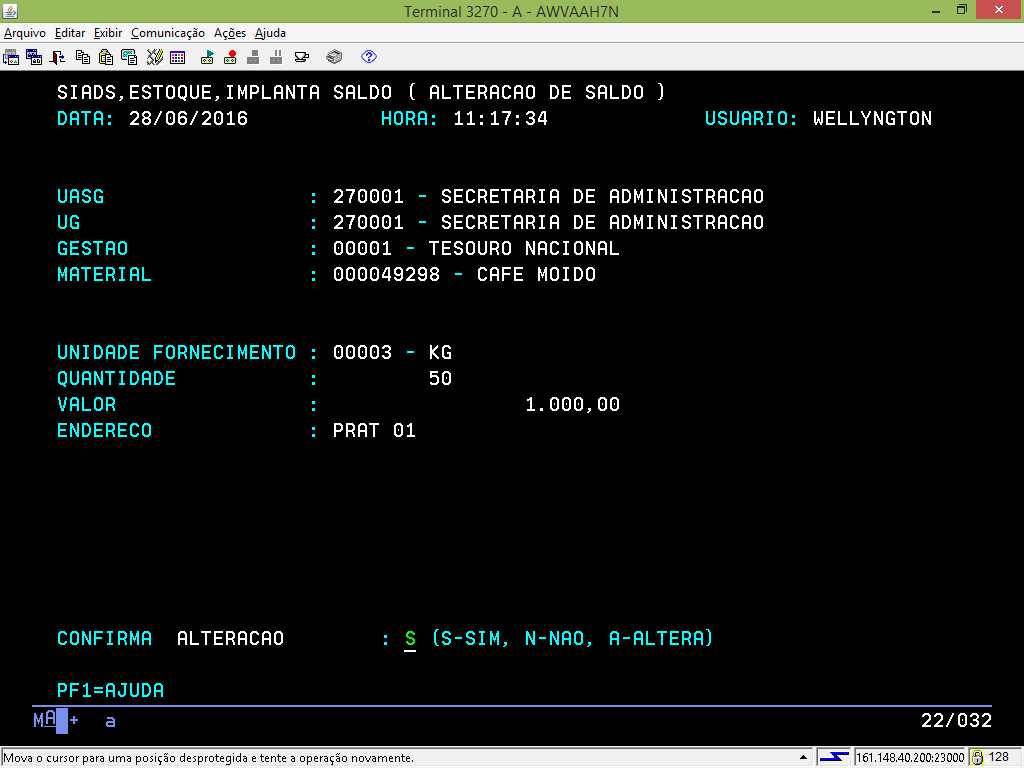Click the UG value SECRETARIA DE ADMINISTRACAO

[602, 223]
